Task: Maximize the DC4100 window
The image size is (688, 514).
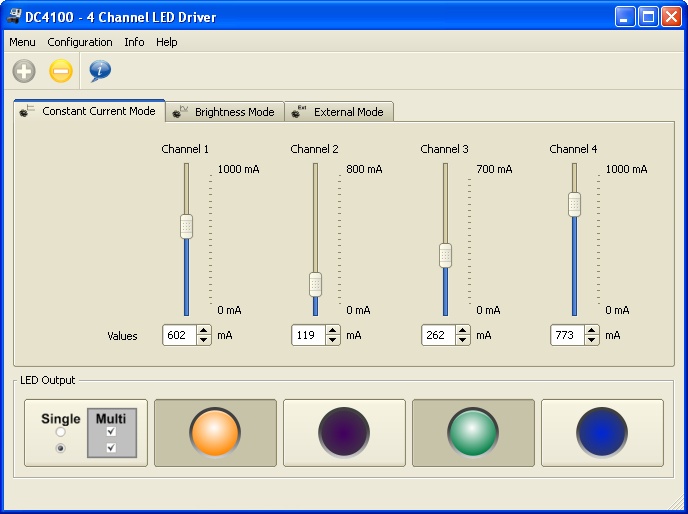Action: [648, 17]
